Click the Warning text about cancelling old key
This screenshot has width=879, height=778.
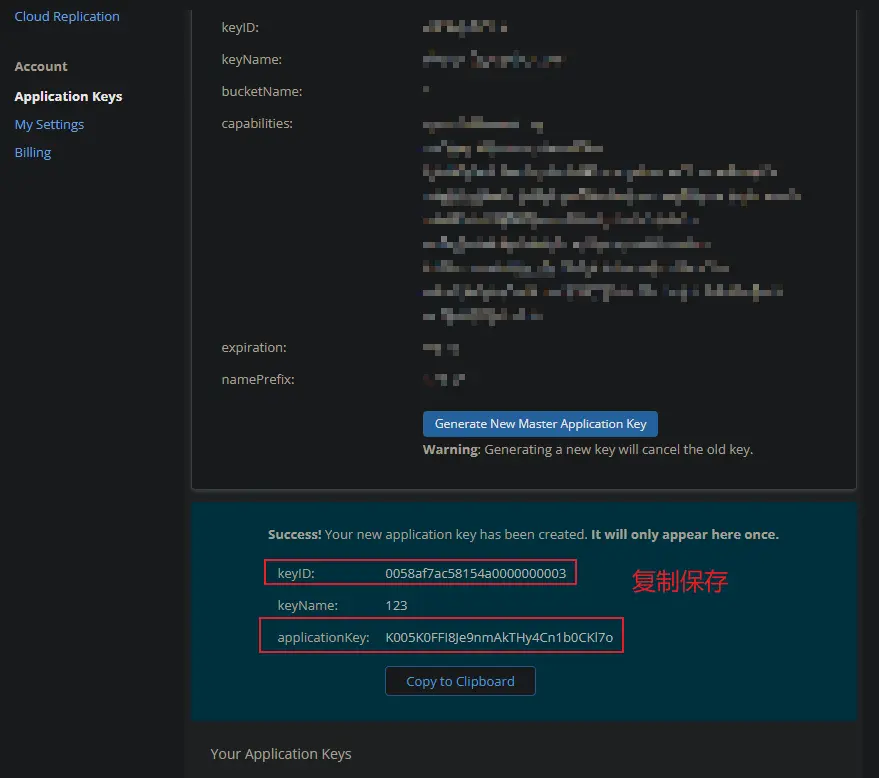click(x=587, y=450)
